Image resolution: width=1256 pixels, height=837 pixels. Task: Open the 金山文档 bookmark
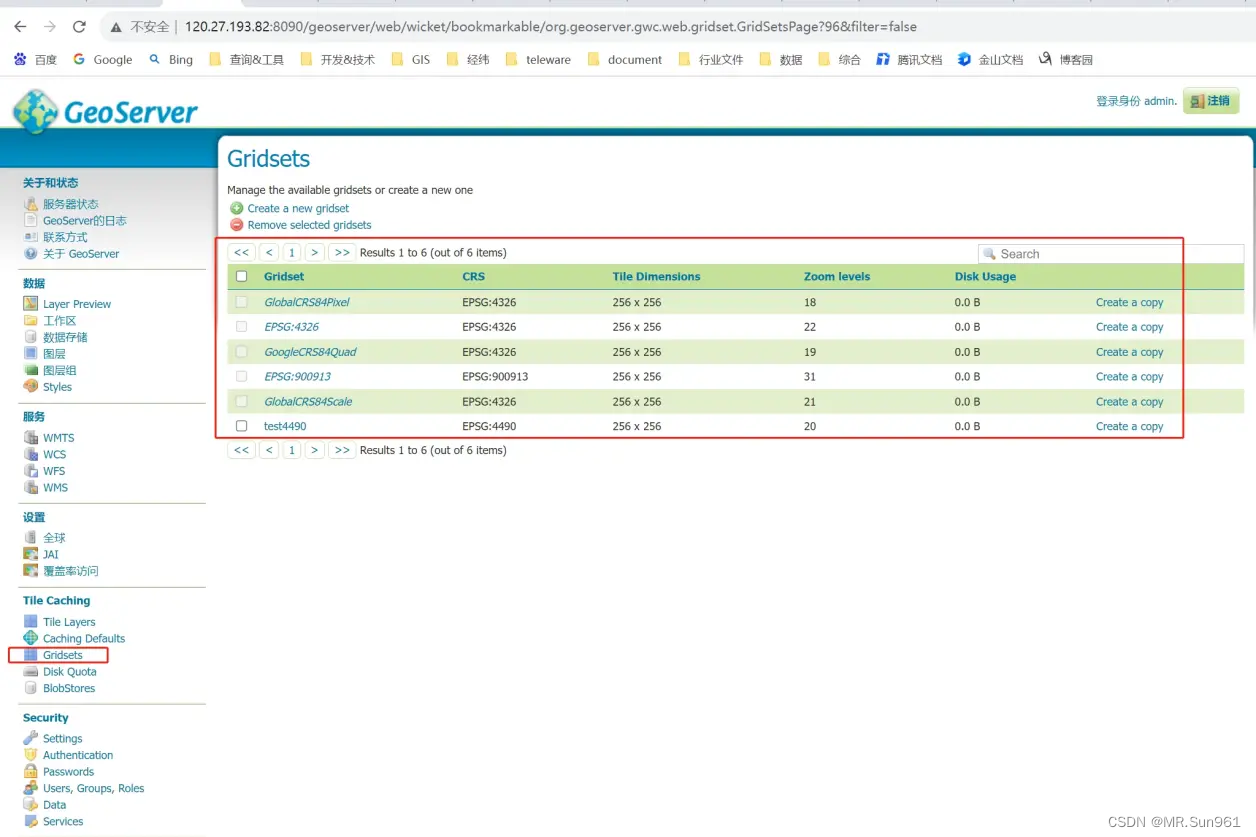(x=991, y=59)
